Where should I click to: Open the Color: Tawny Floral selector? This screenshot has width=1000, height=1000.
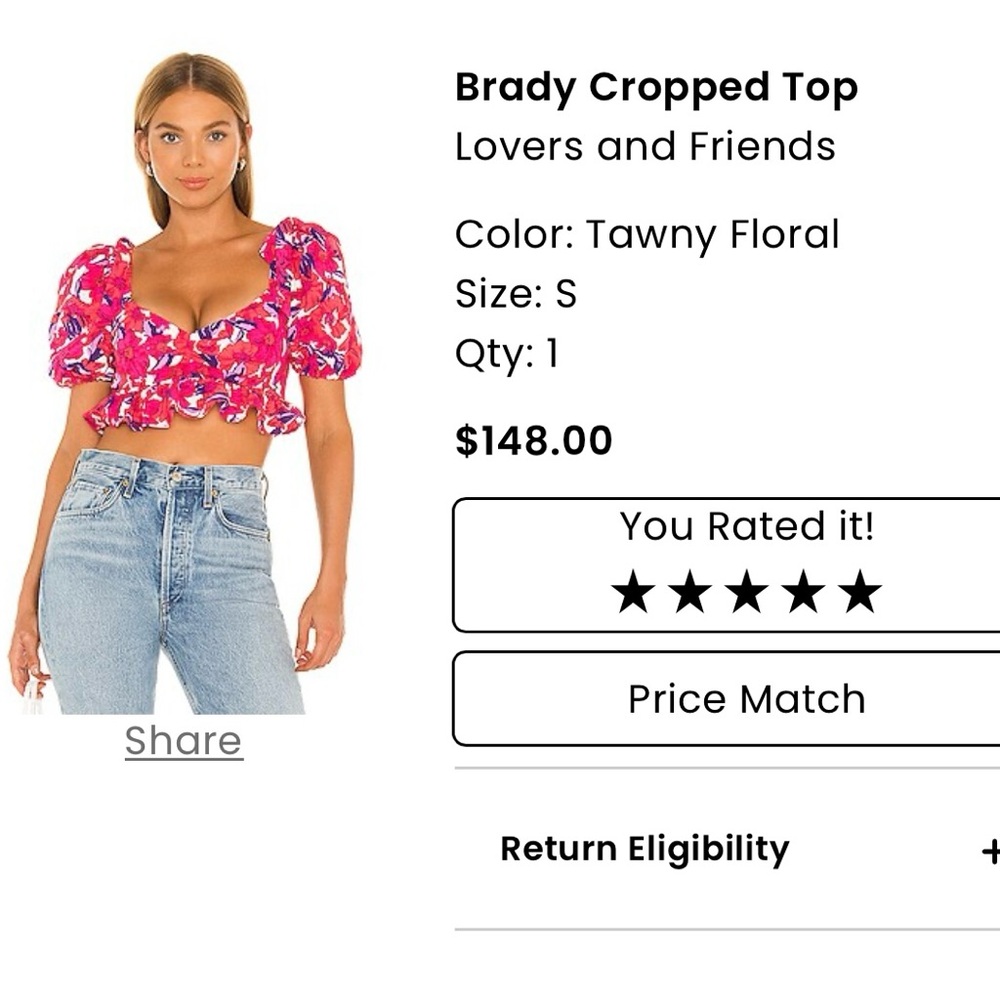647,234
